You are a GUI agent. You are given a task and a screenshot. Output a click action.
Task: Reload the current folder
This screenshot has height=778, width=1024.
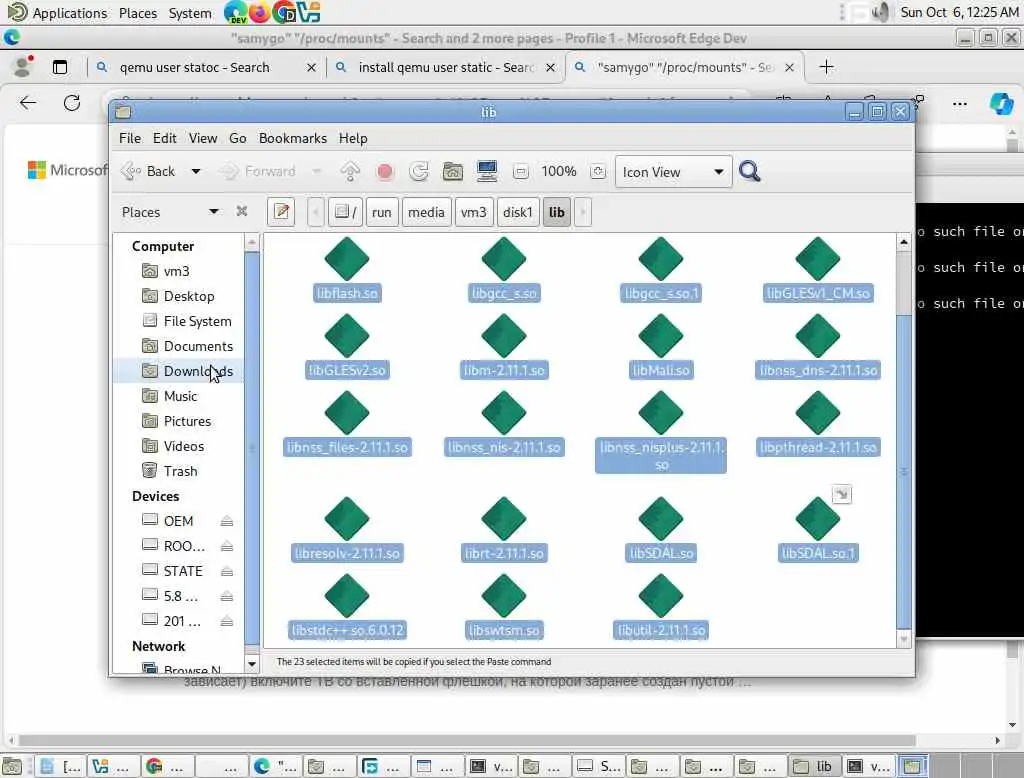(x=419, y=171)
